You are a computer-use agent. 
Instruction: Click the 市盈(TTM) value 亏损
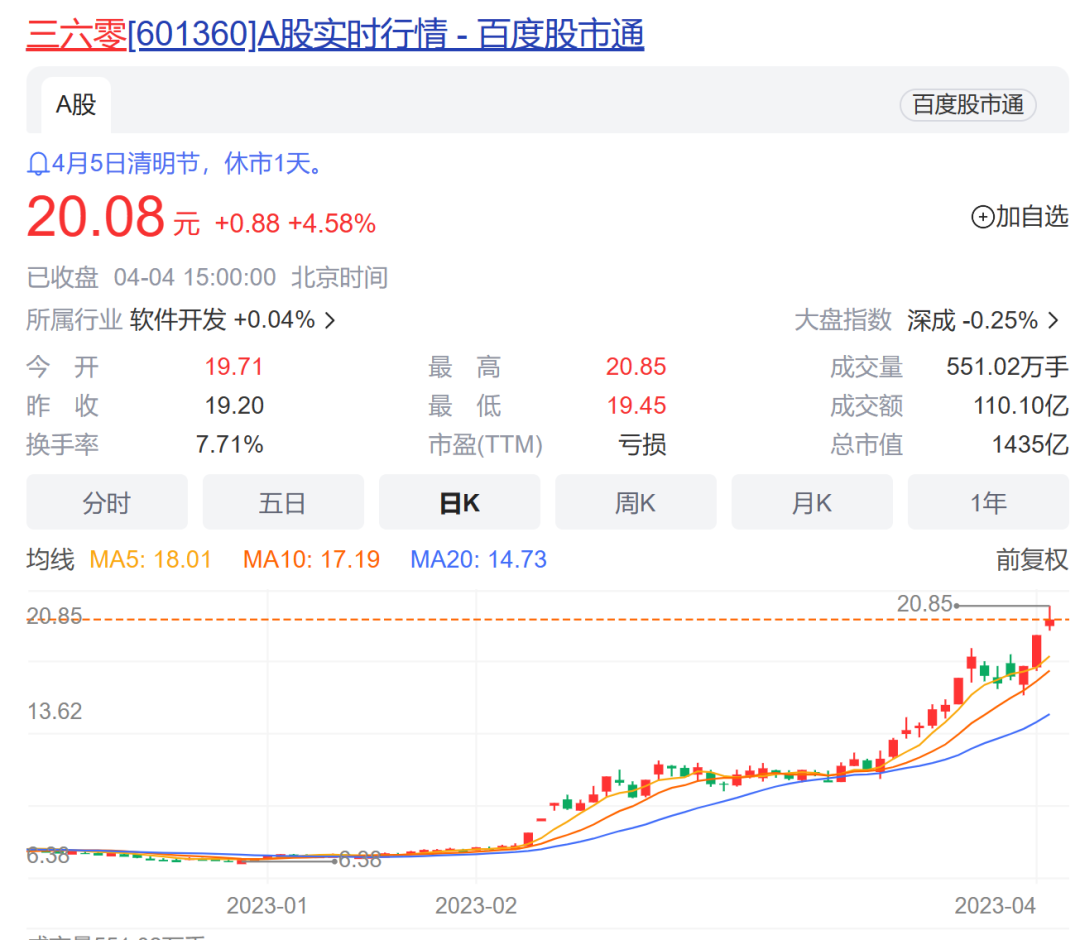point(642,444)
